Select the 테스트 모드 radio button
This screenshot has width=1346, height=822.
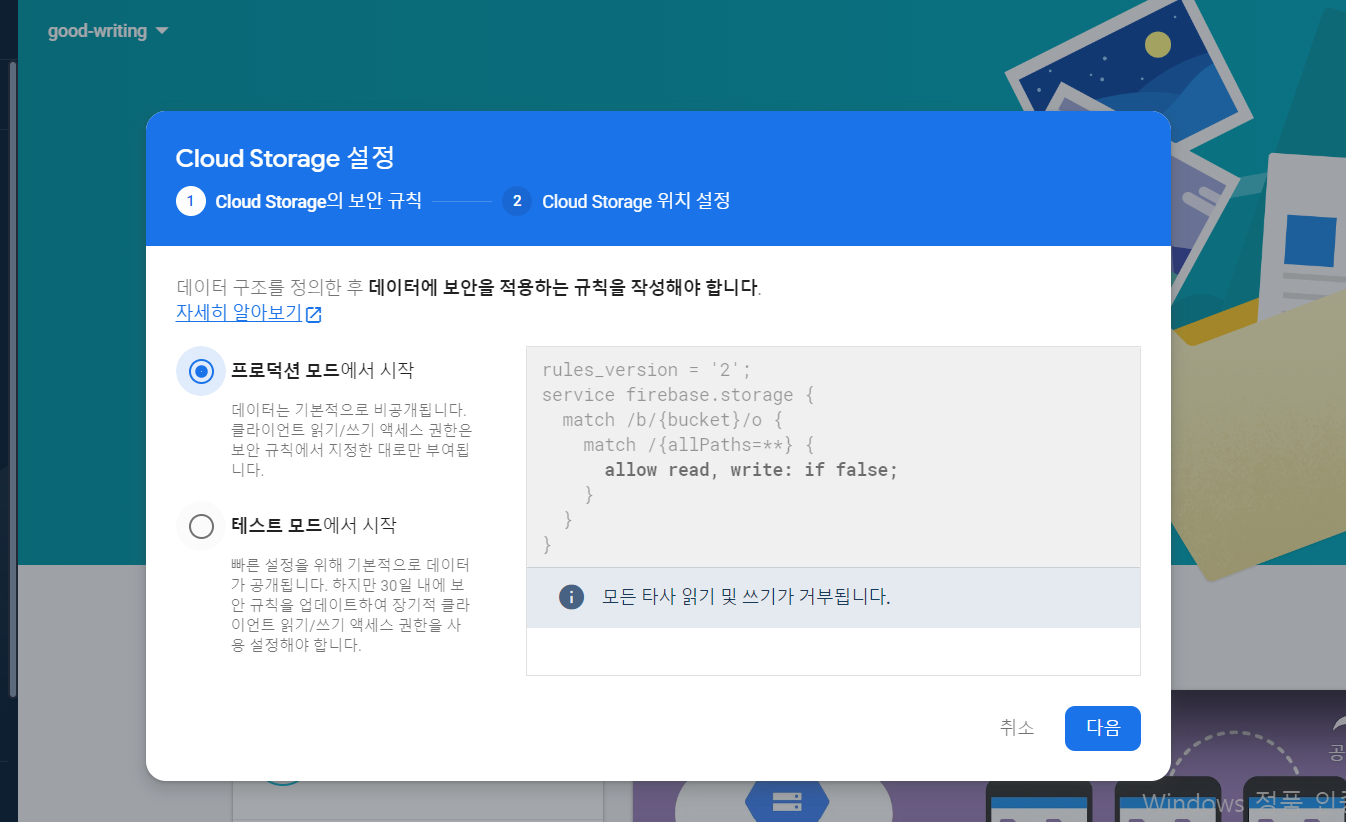[201, 526]
